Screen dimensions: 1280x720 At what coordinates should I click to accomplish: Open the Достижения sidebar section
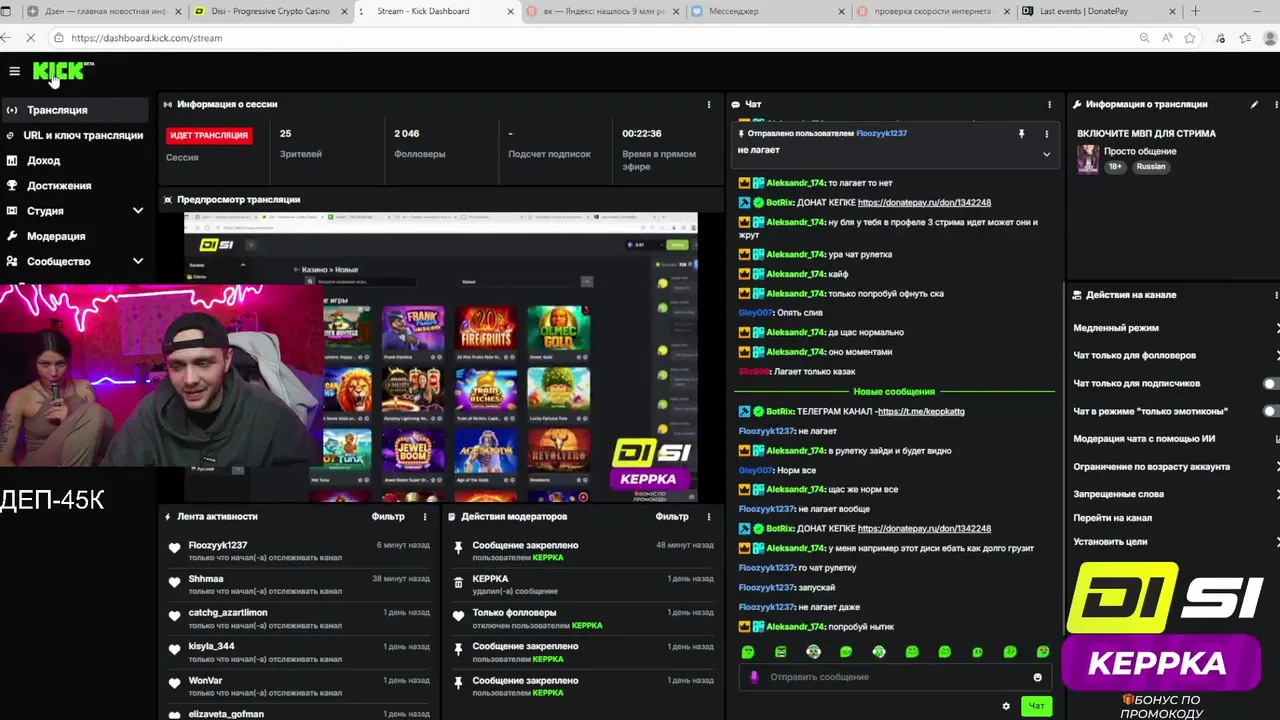[59, 185]
